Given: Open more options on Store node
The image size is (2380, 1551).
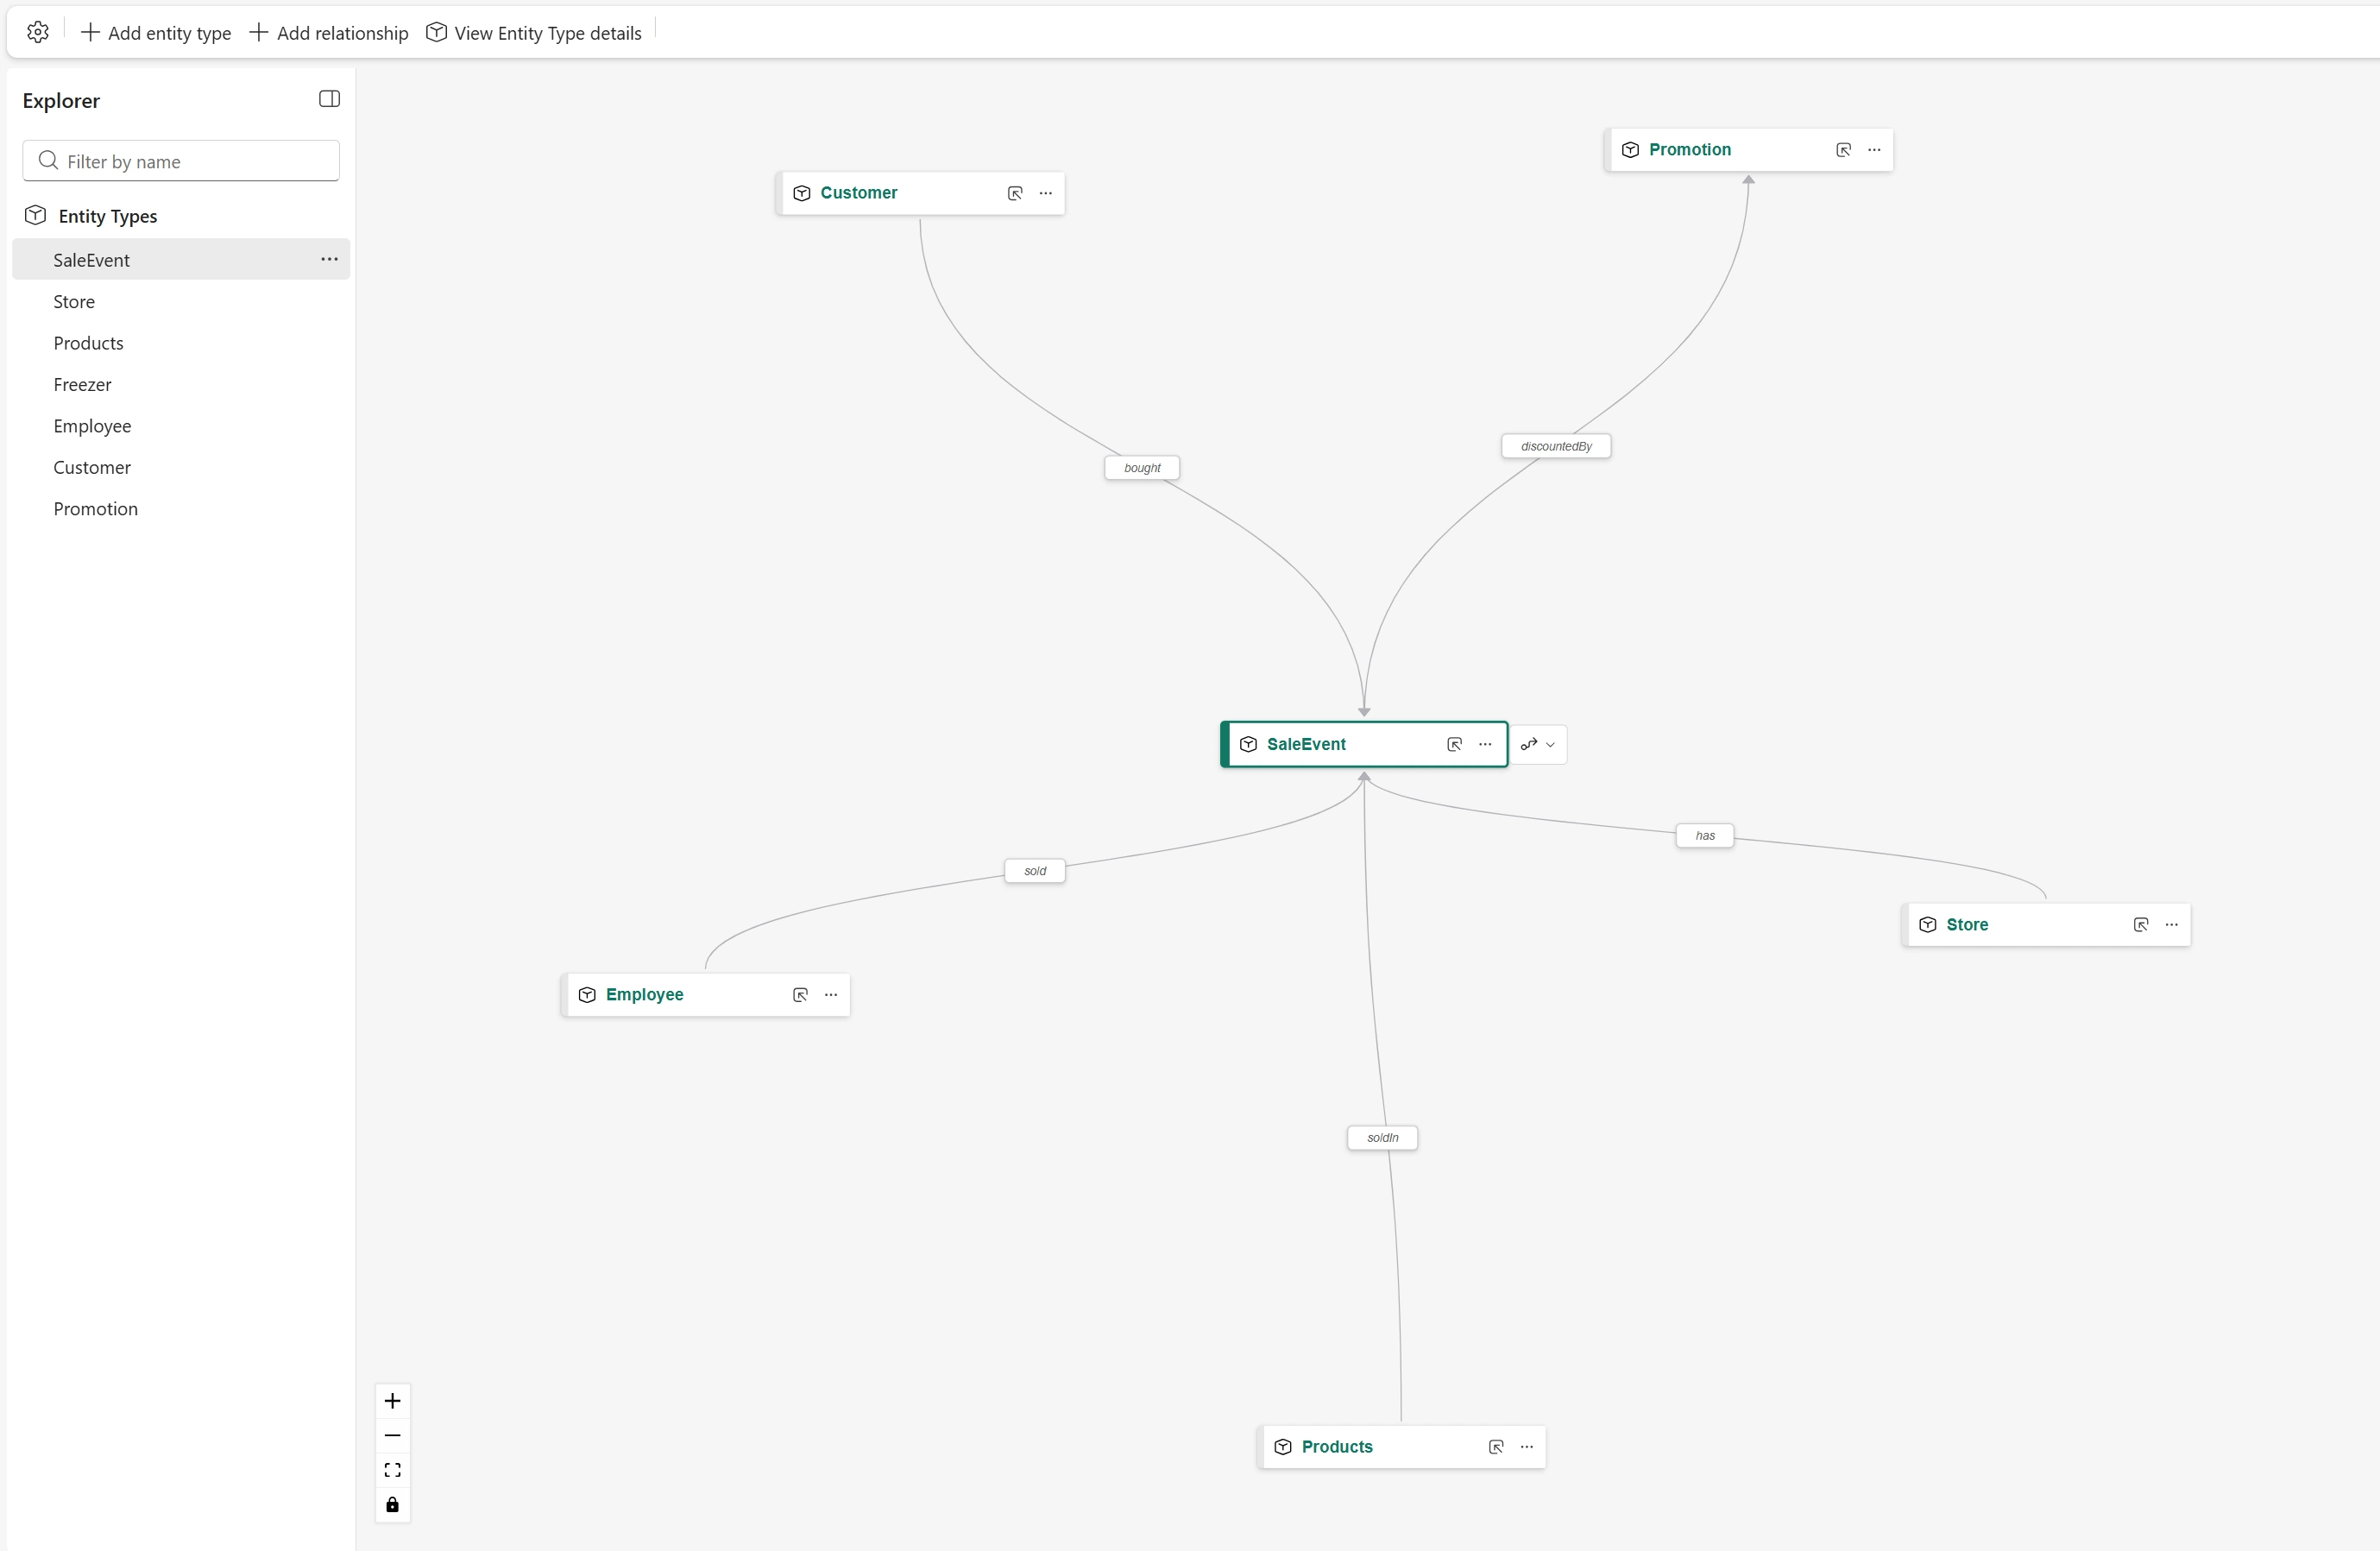Looking at the screenshot, I should pyautogui.click(x=2172, y=925).
